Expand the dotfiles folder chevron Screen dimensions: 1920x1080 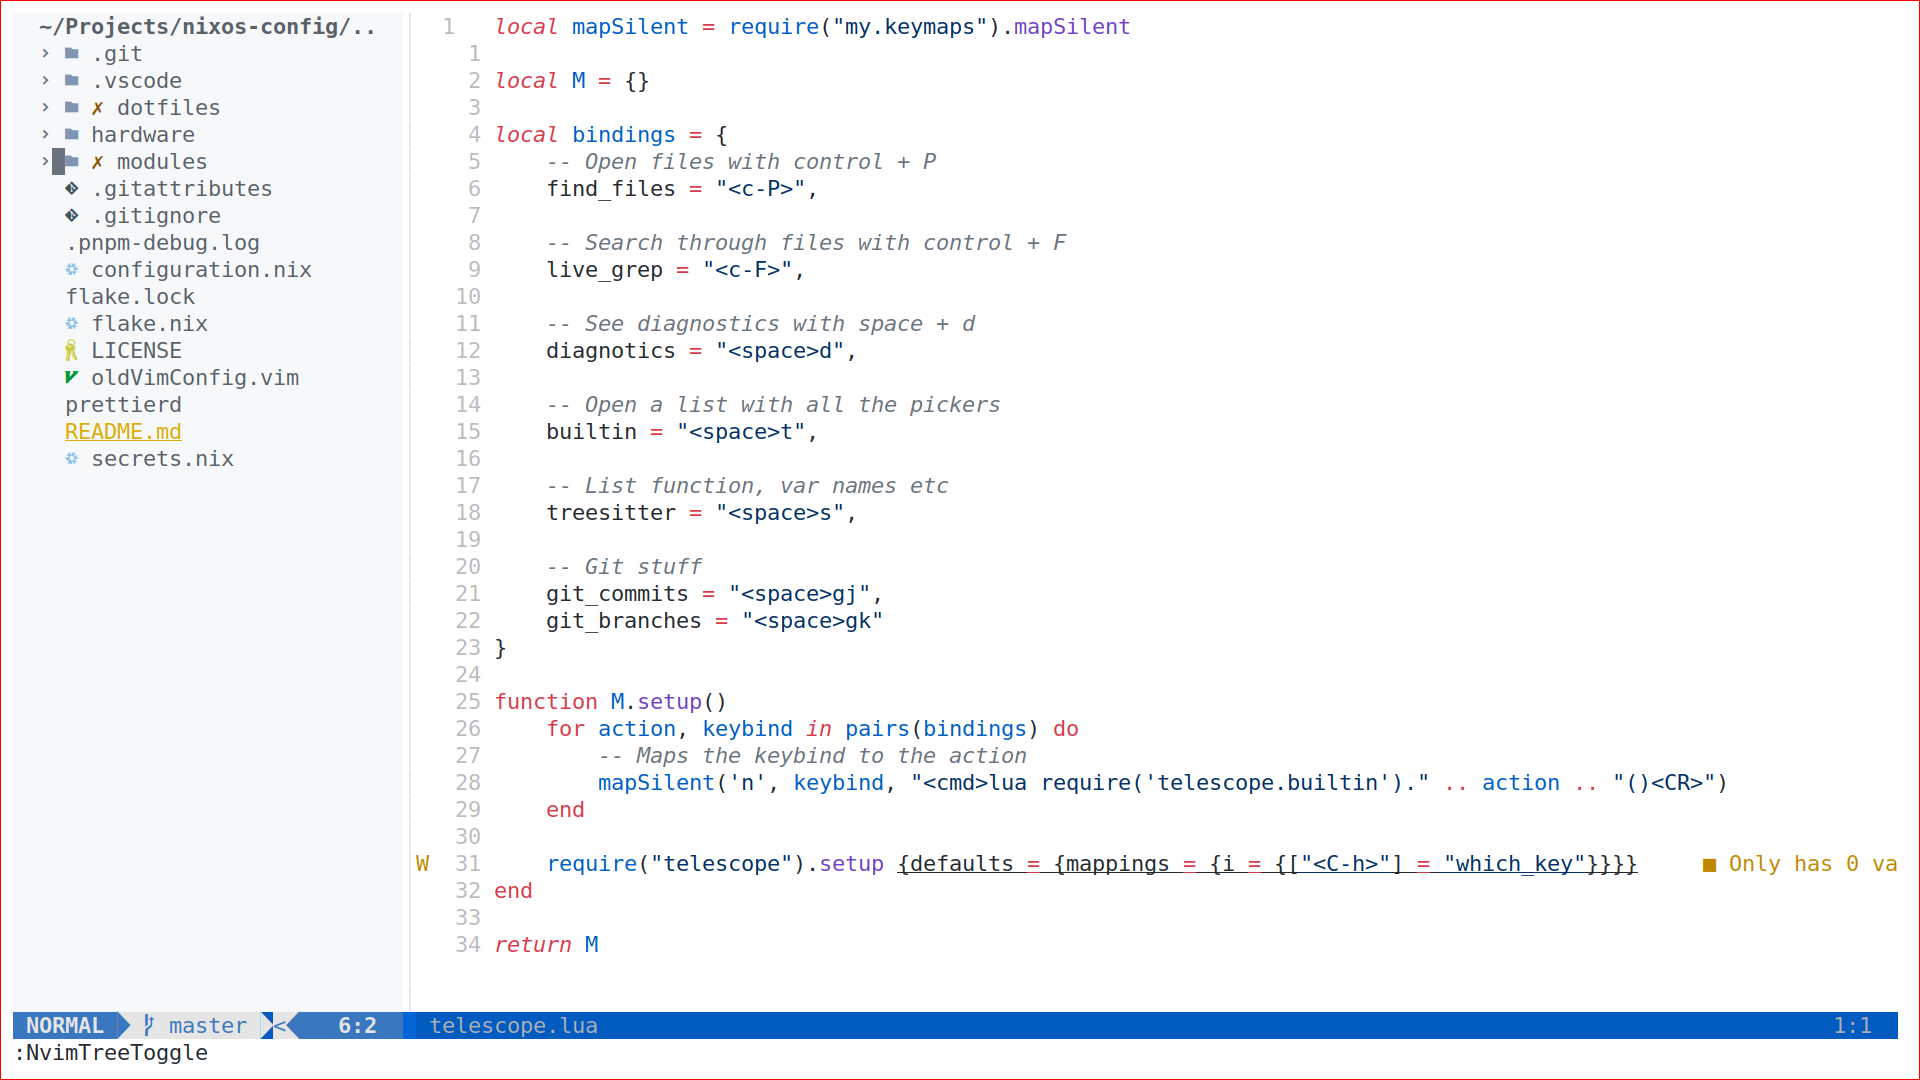pos(45,107)
